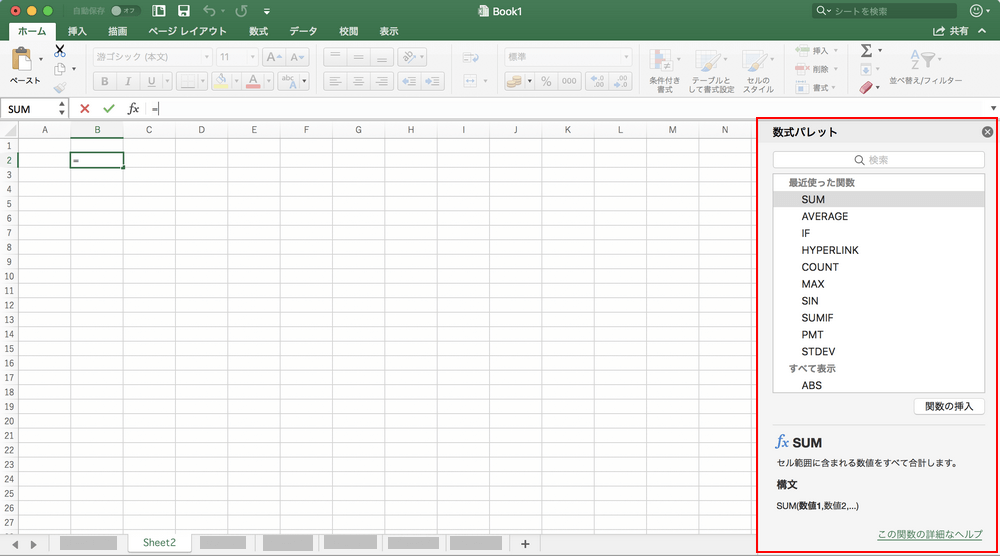Click the accounting currency format icon

[514, 81]
